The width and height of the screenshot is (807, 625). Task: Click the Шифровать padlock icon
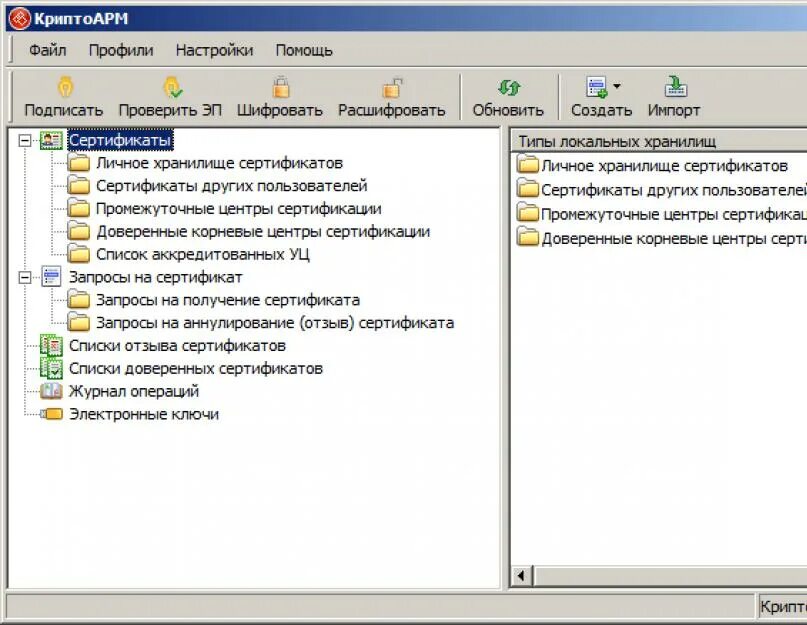pos(280,86)
